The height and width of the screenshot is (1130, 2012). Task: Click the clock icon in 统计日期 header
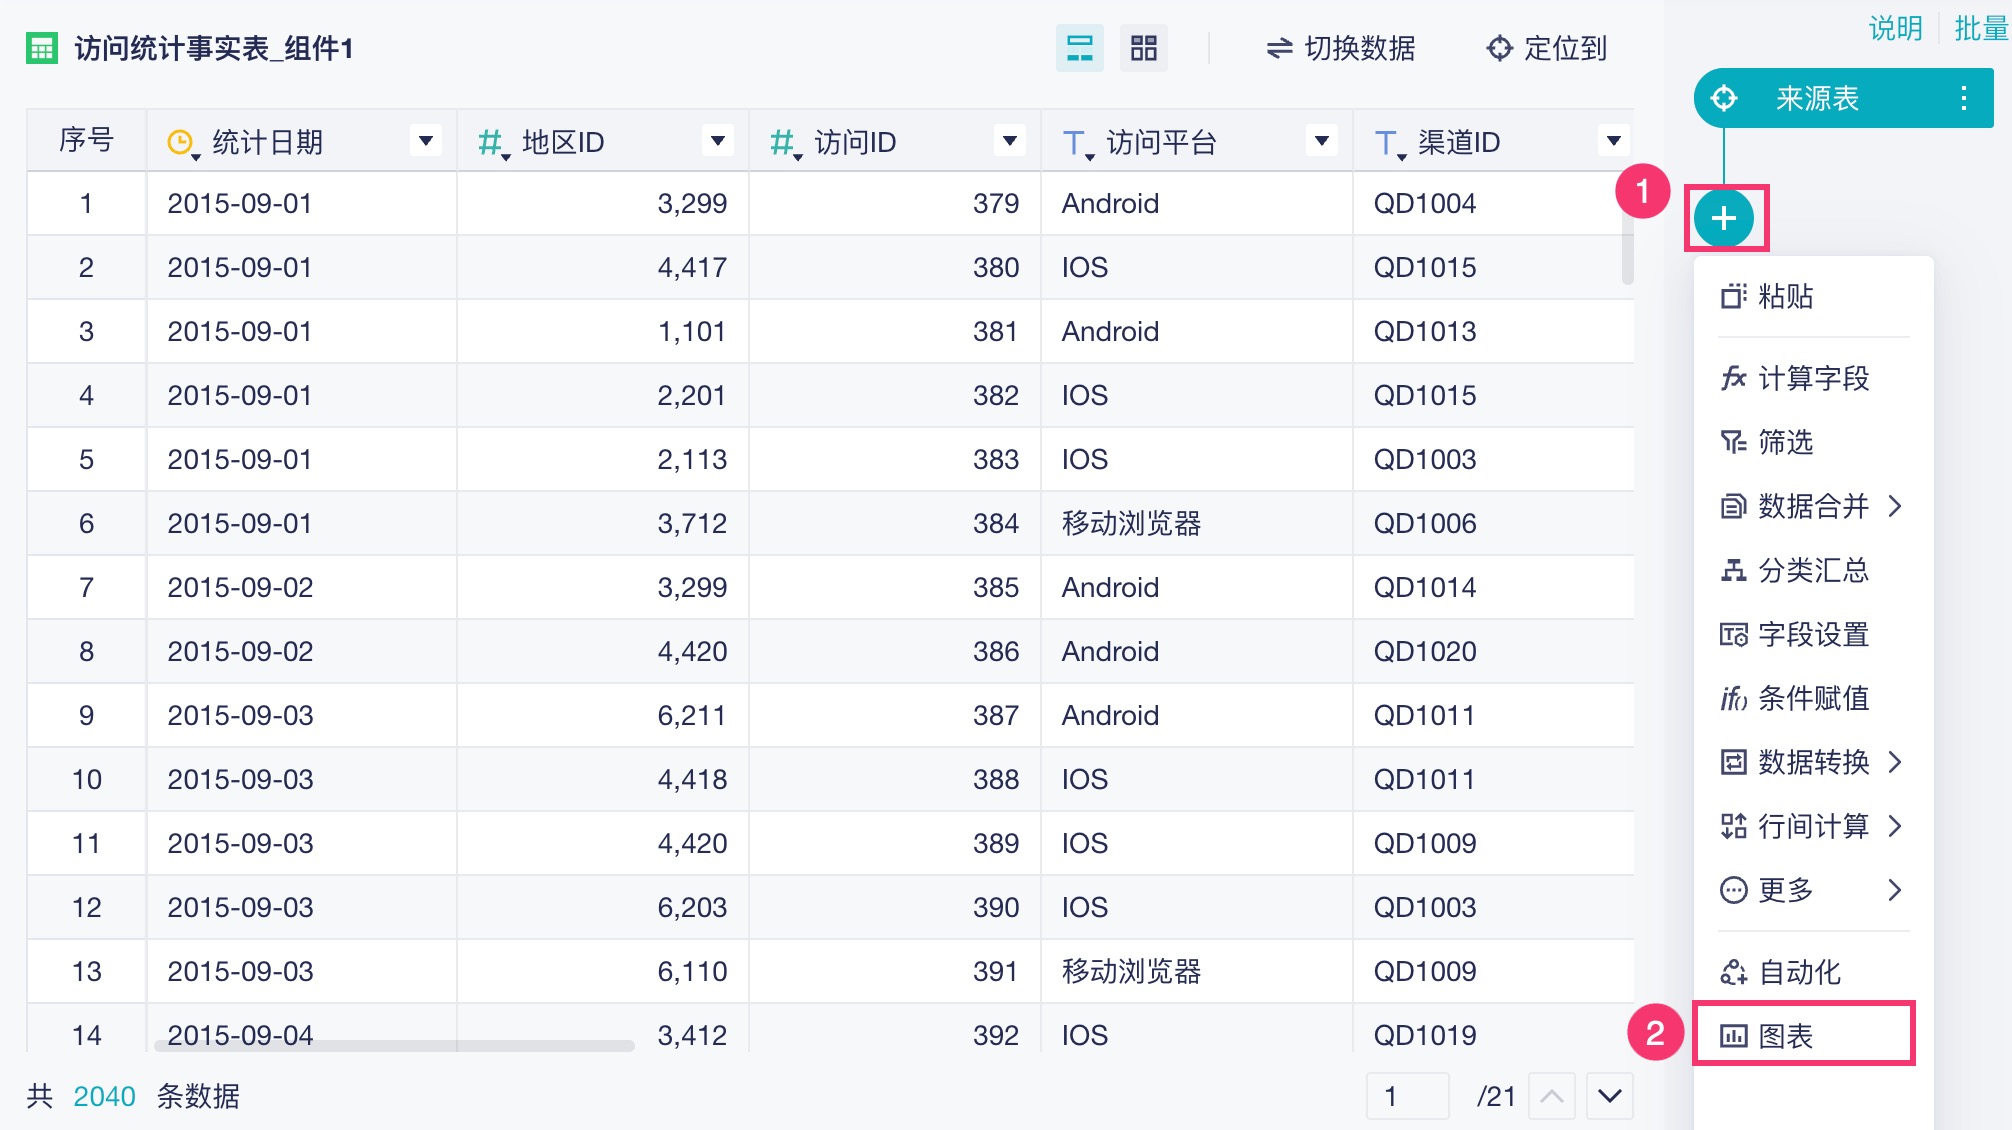pos(180,143)
